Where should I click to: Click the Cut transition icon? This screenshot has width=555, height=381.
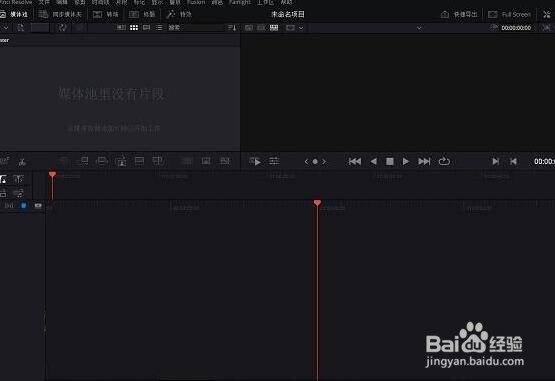coord(187,161)
